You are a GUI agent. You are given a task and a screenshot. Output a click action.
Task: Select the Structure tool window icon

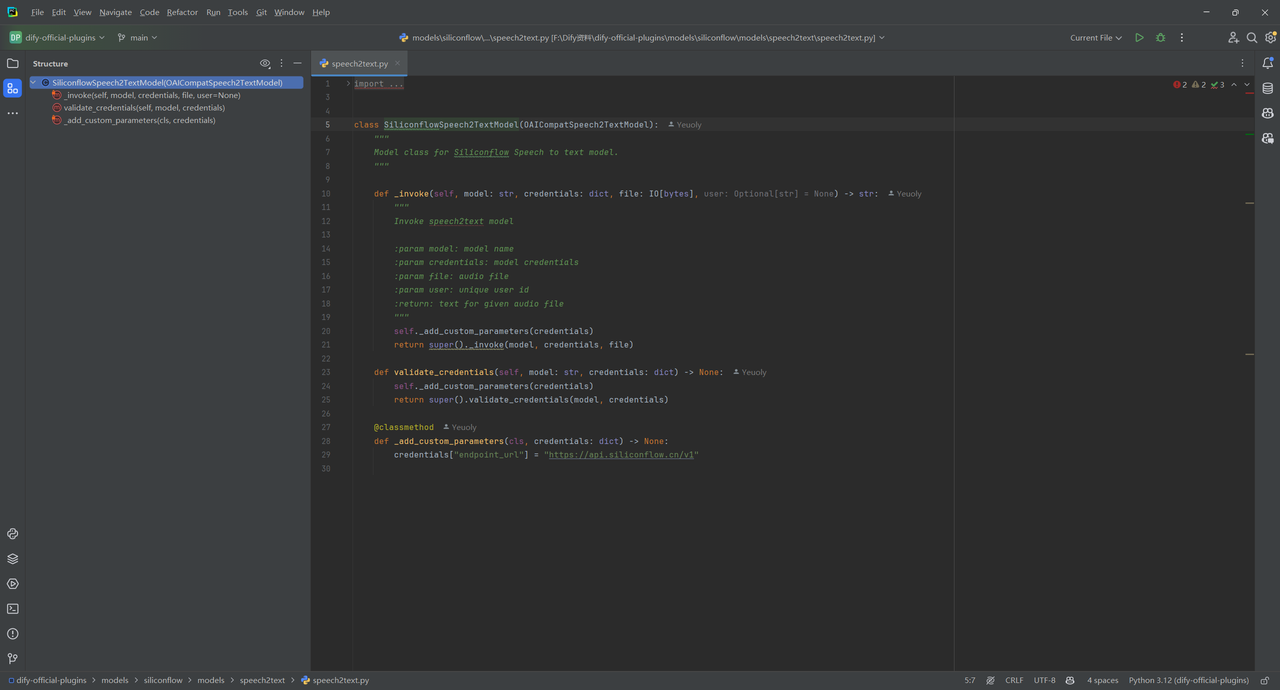click(x=12, y=88)
